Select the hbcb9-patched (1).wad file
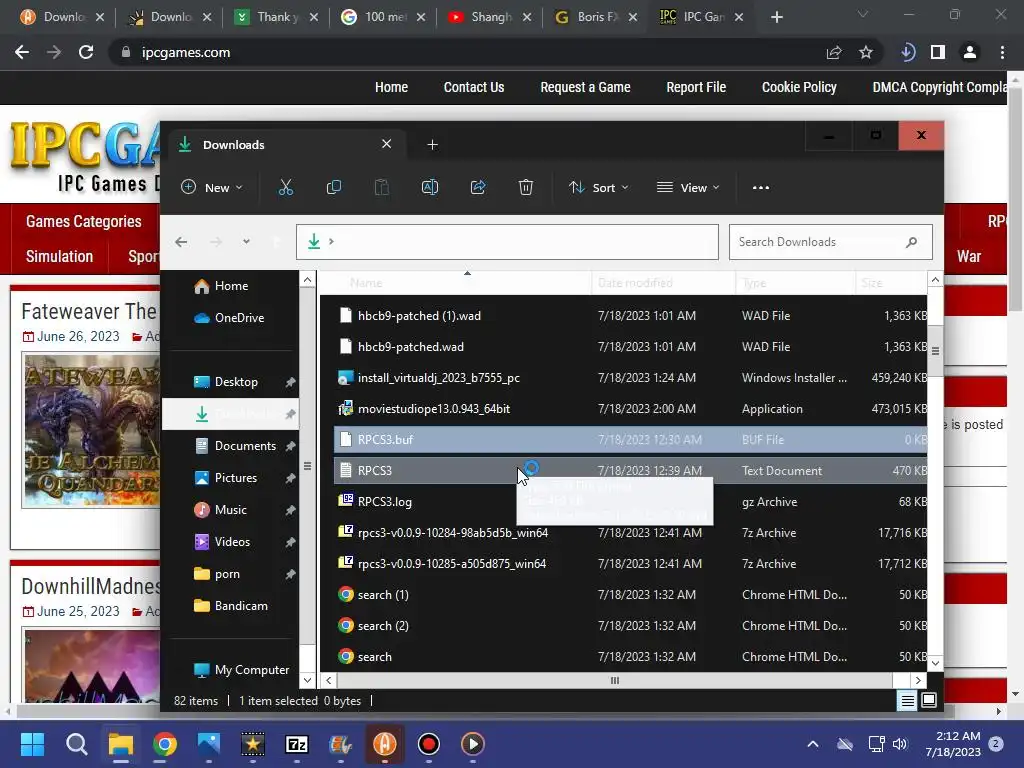 pos(630,315)
